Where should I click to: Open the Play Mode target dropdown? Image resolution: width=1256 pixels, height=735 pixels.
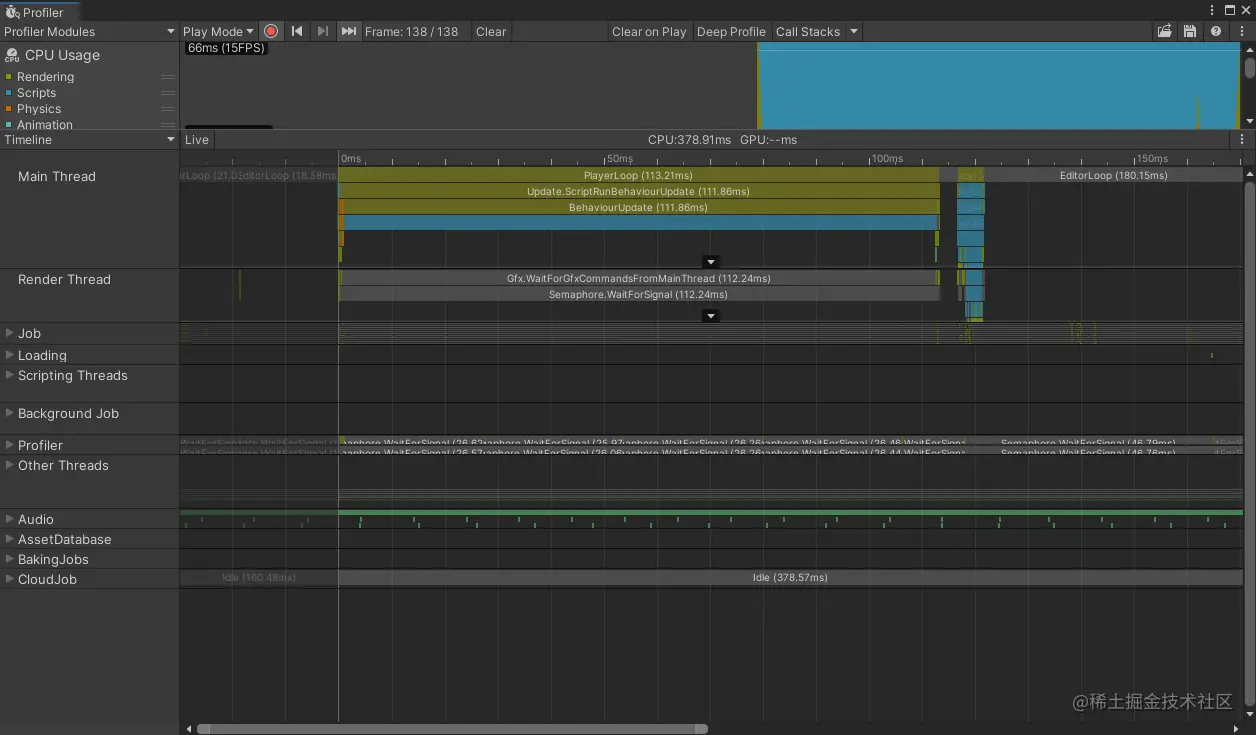tap(218, 31)
